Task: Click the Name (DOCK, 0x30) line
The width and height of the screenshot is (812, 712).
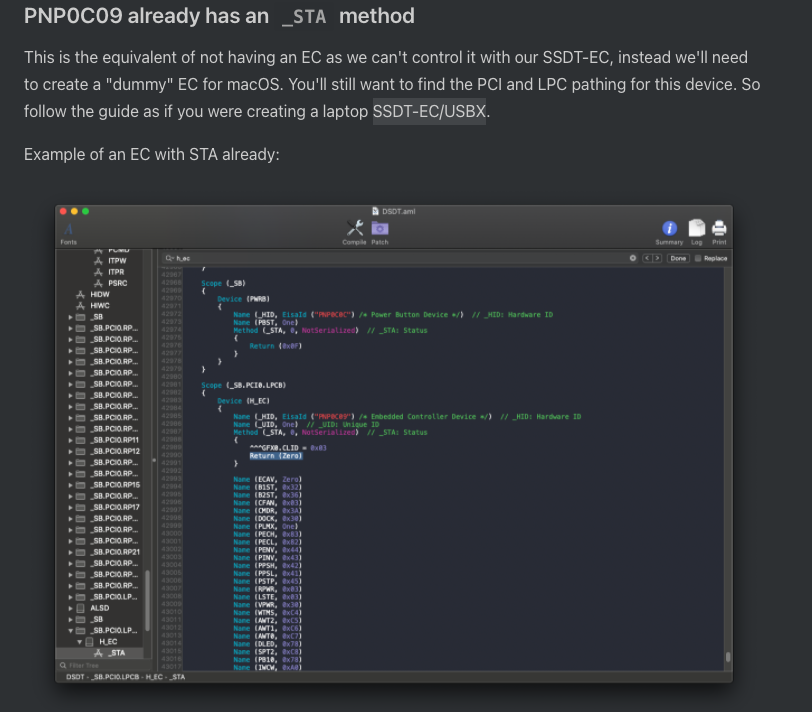Action: click(x=267, y=518)
